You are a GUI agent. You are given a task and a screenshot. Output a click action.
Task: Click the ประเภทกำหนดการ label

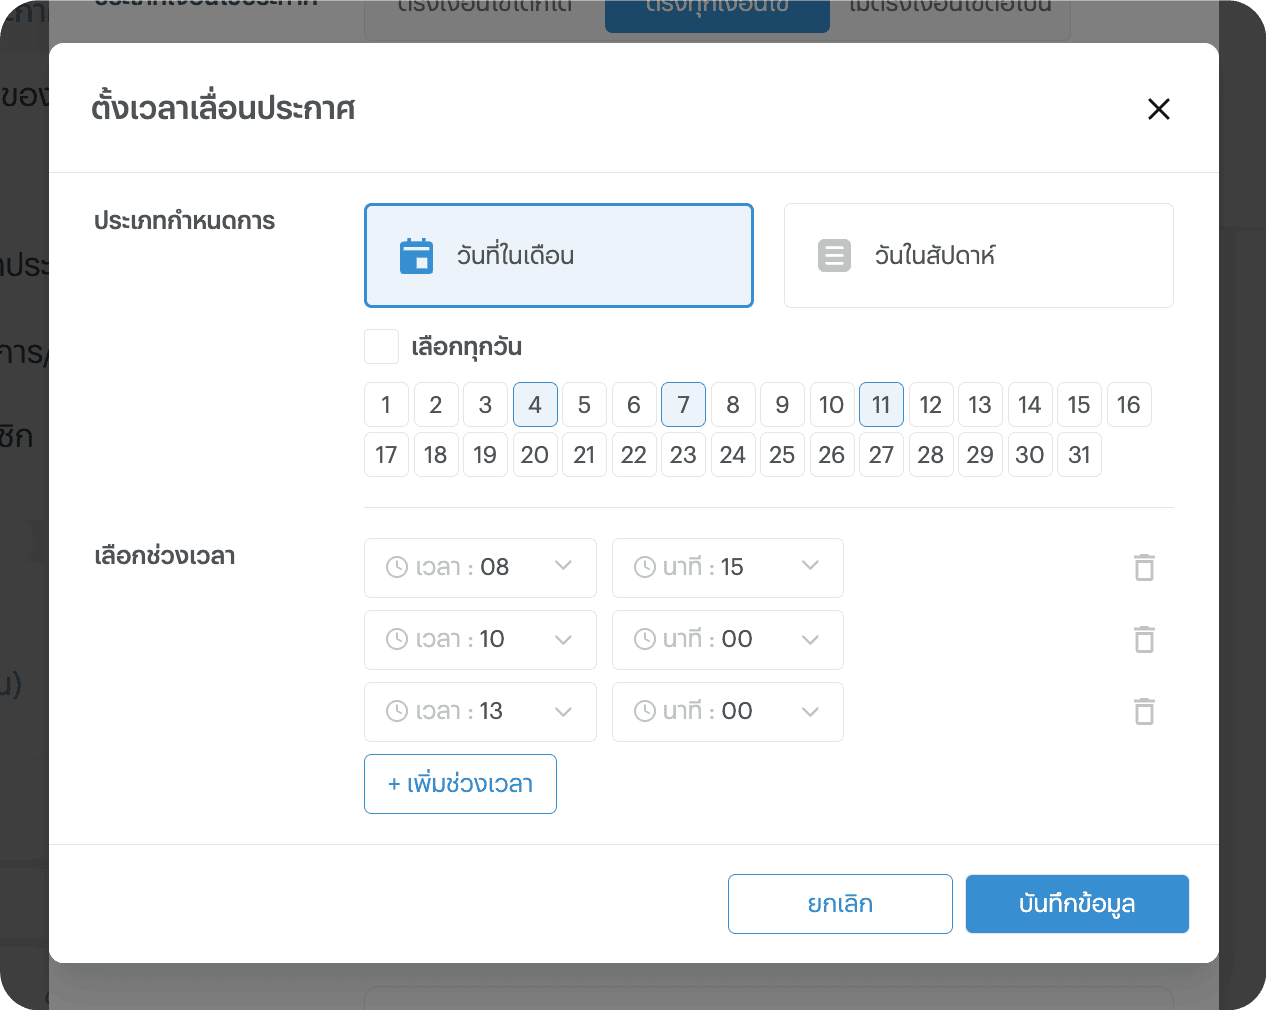tap(185, 221)
